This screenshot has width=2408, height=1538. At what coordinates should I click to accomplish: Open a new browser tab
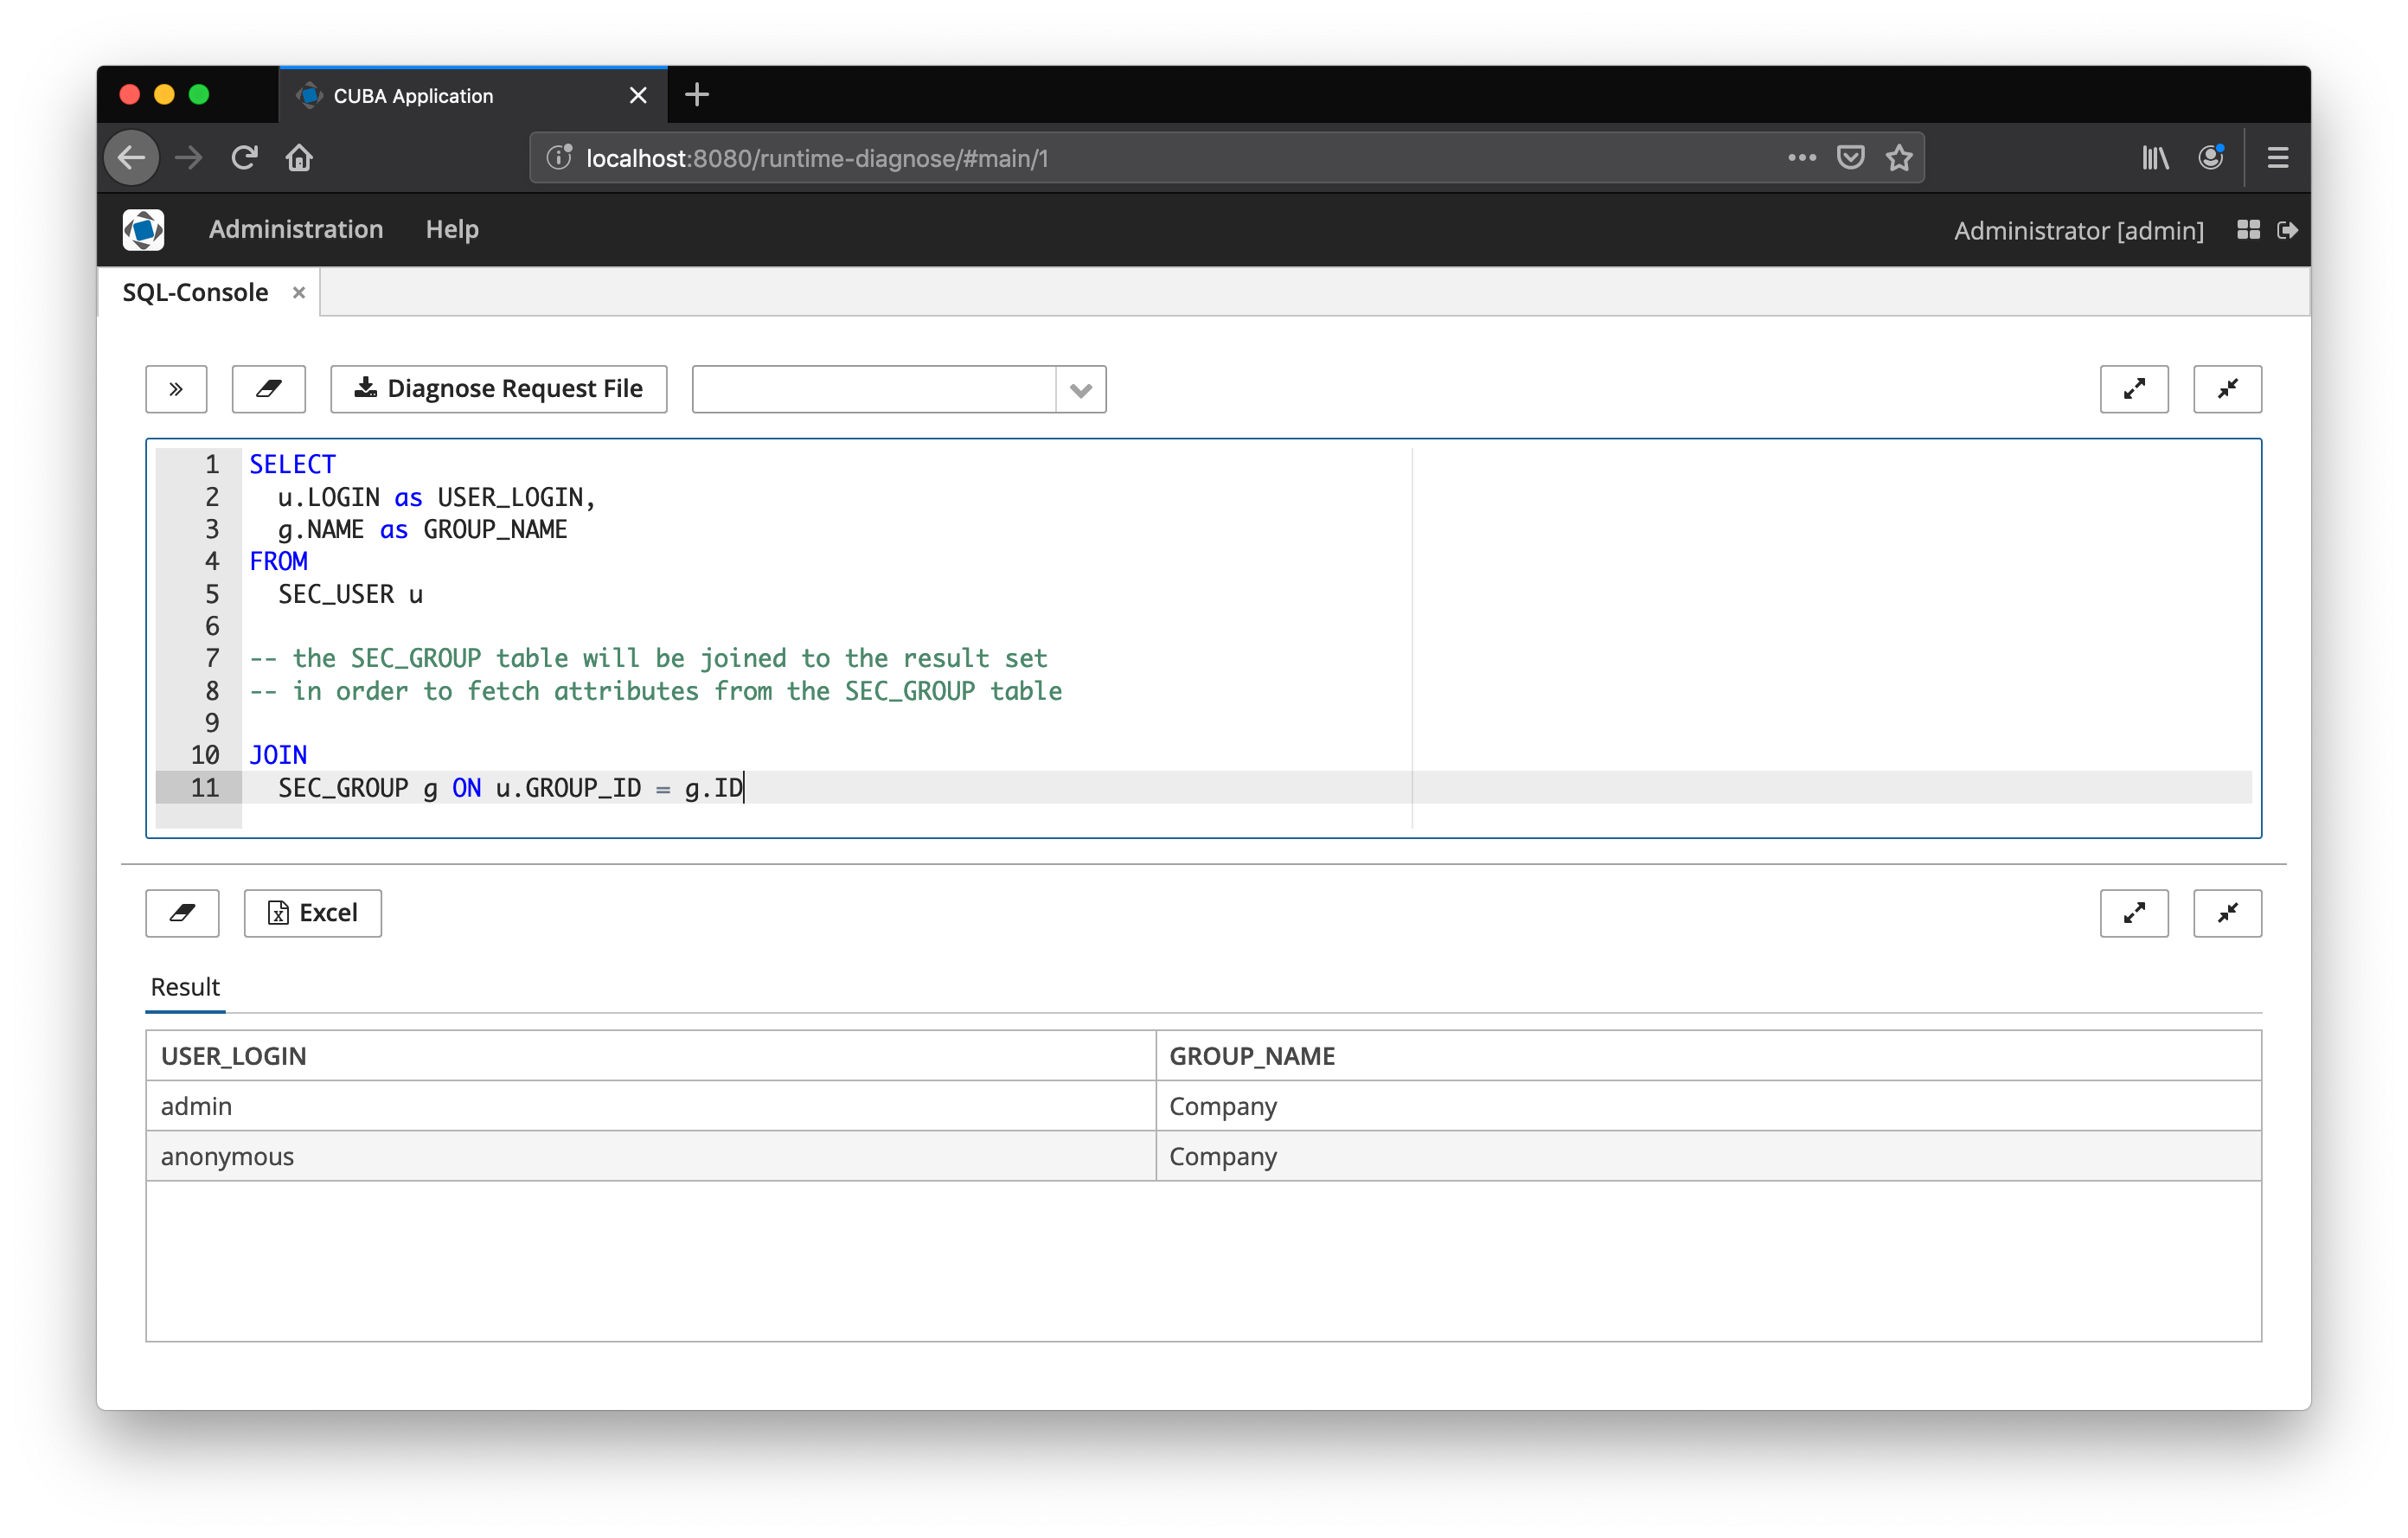point(697,95)
